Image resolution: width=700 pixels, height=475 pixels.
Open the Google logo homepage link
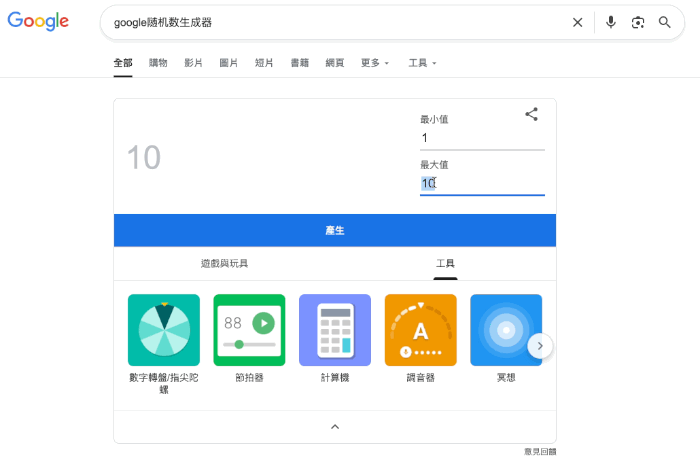point(38,21)
